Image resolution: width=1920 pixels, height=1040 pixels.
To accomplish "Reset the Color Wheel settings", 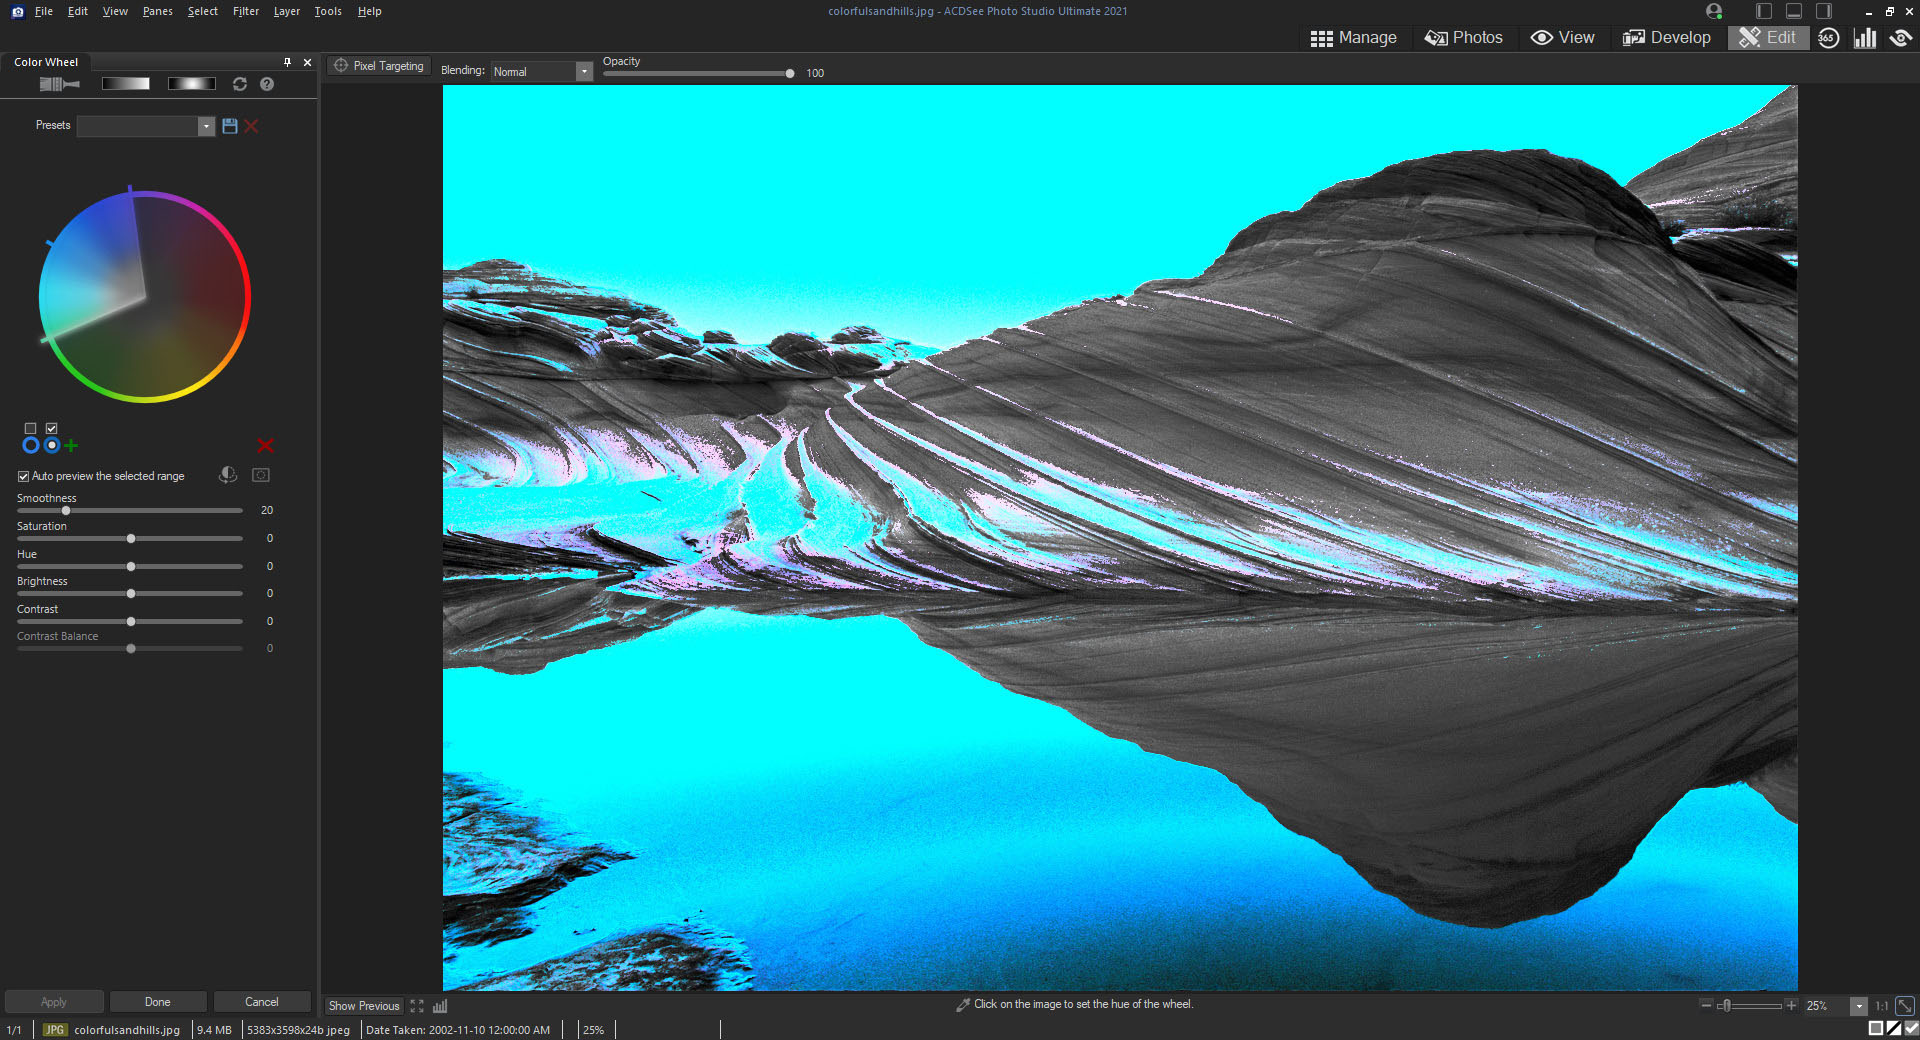I will (239, 84).
